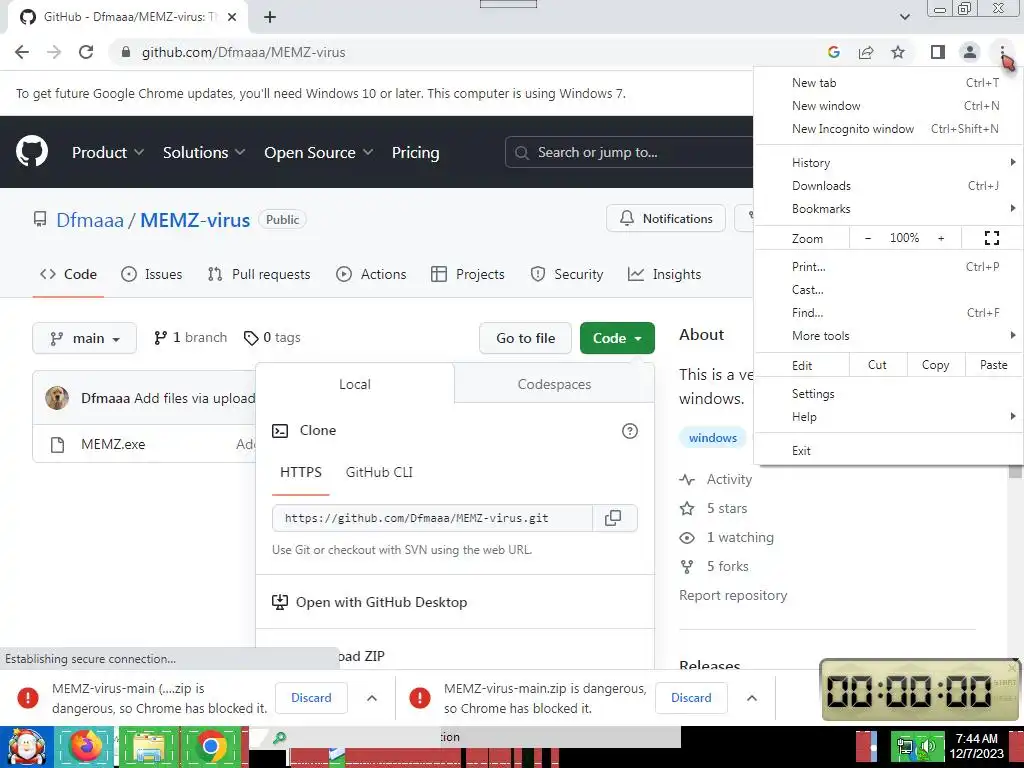Expand the Open Source menu
Viewport: 1024px width, 768px height.
(x=319, y=152)
